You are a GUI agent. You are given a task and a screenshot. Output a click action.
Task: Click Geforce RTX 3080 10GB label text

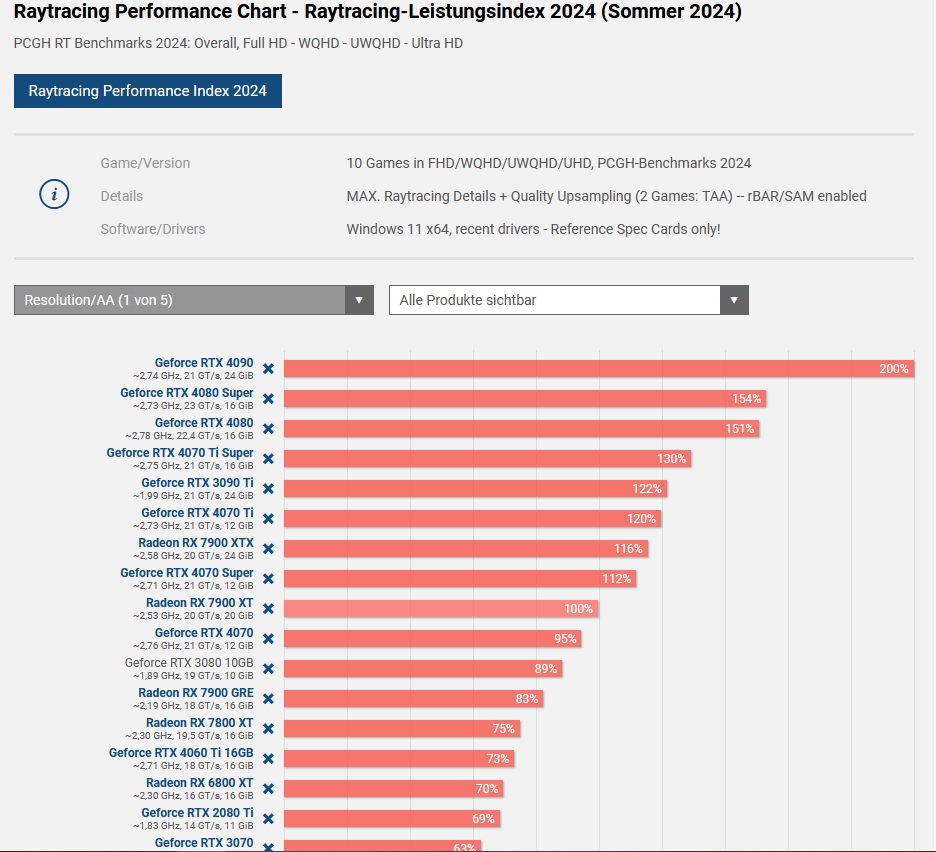(x=189, y=663)
